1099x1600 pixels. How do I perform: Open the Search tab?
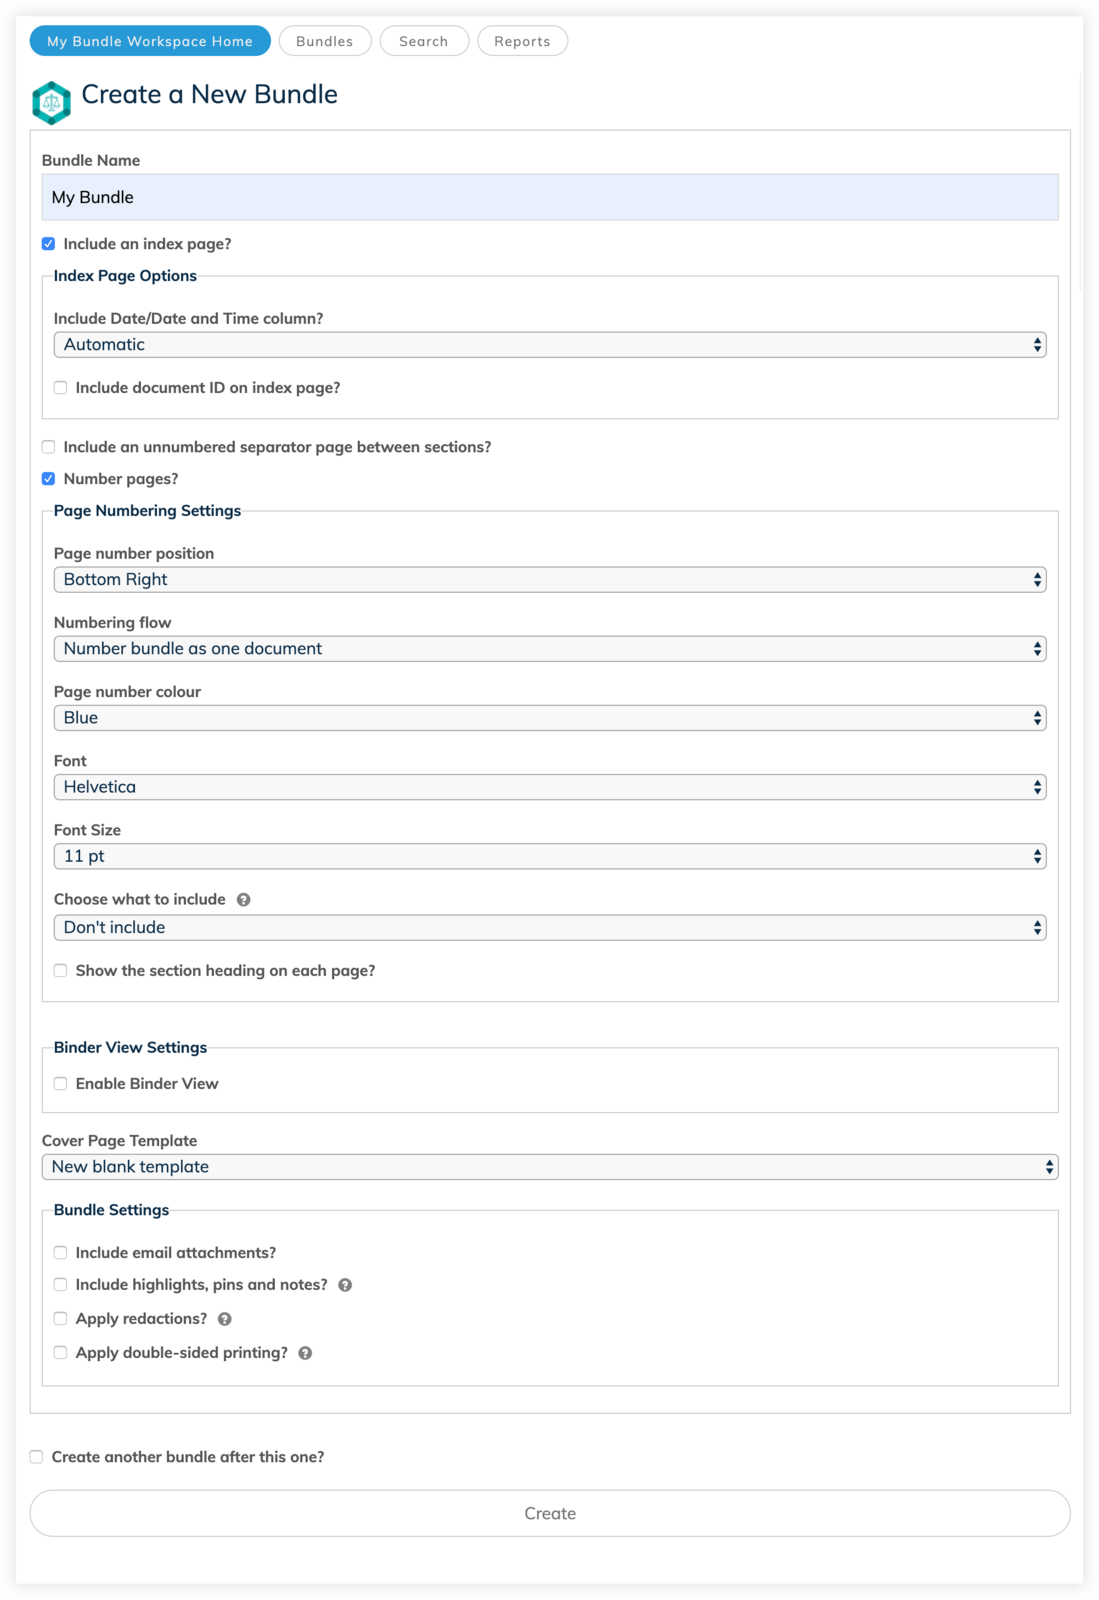point(424,41)
